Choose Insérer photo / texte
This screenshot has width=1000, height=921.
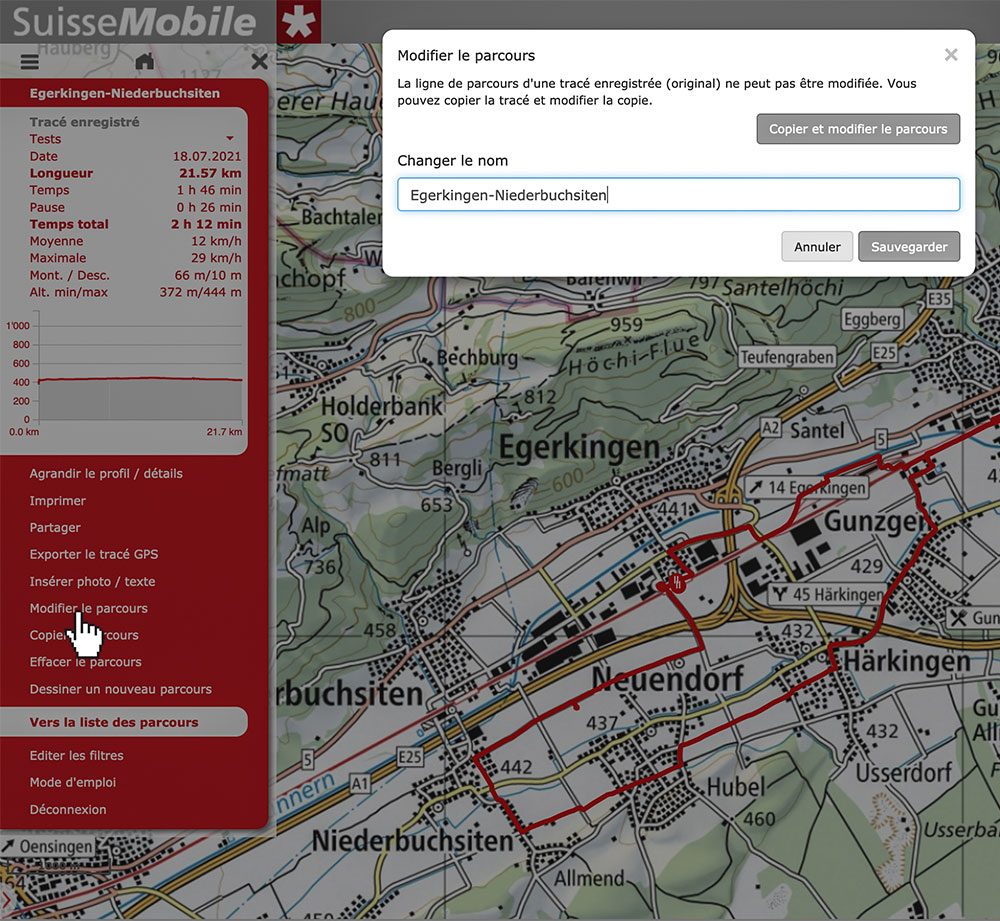coord(92,581)
